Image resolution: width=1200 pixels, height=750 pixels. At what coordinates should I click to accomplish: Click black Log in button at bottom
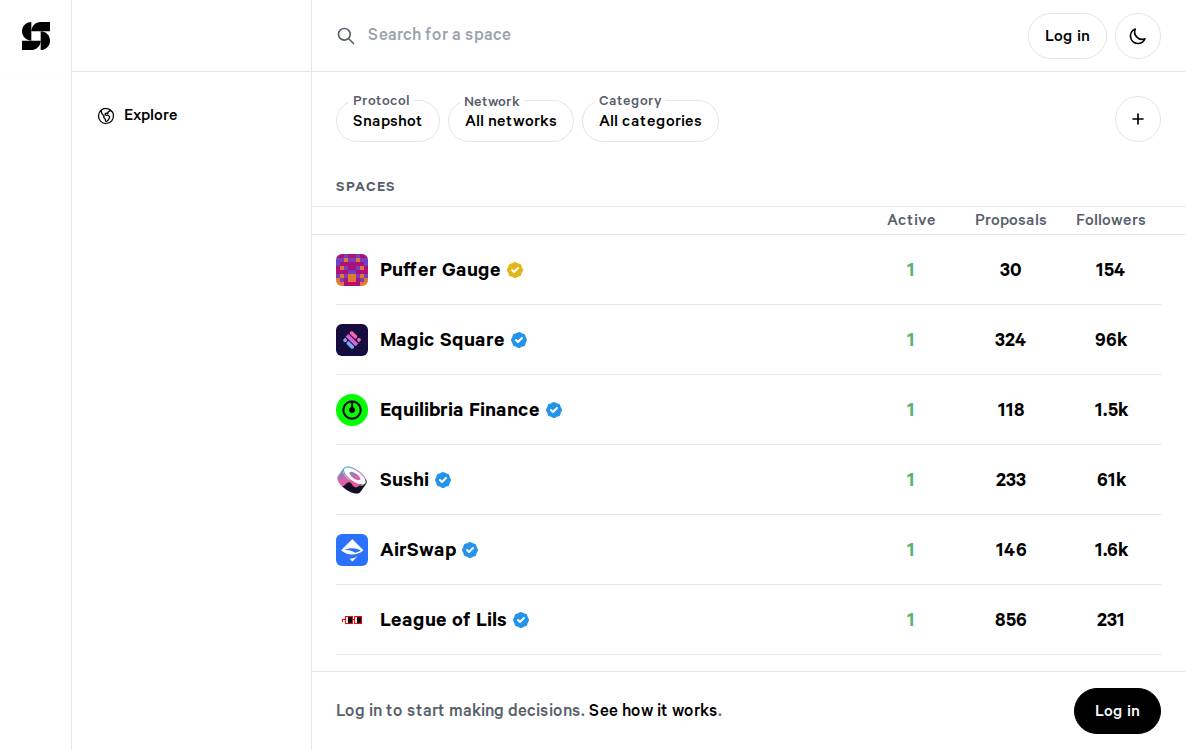pyautogui.click(x=1117, y=711)
